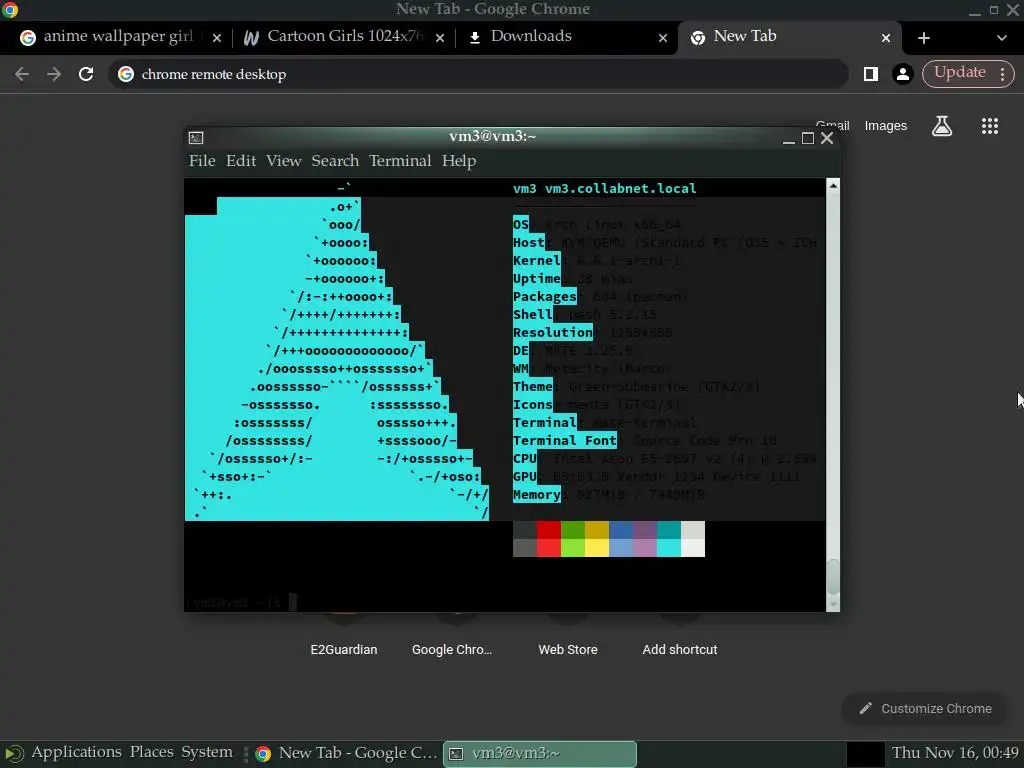1024x768 pixels.
Task: Click the Resolution label in neofetch
Action: [x=552, y=332]
